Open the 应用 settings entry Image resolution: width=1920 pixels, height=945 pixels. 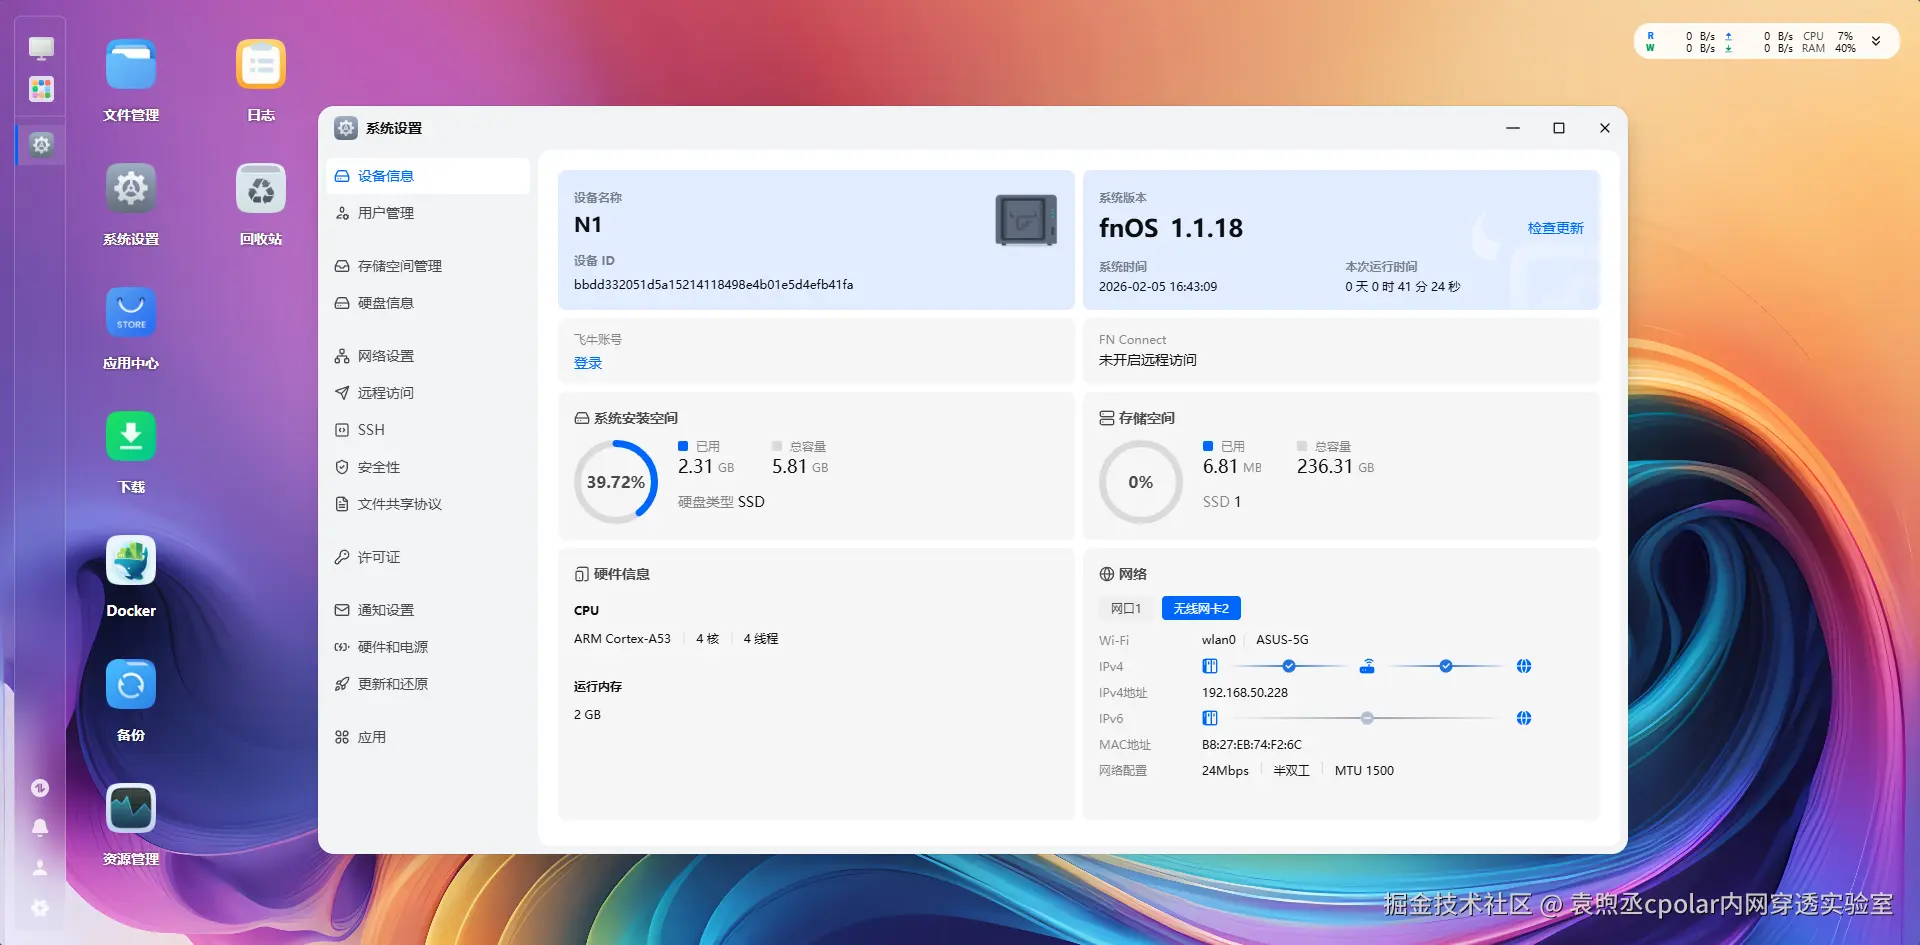tap(428, 737)
